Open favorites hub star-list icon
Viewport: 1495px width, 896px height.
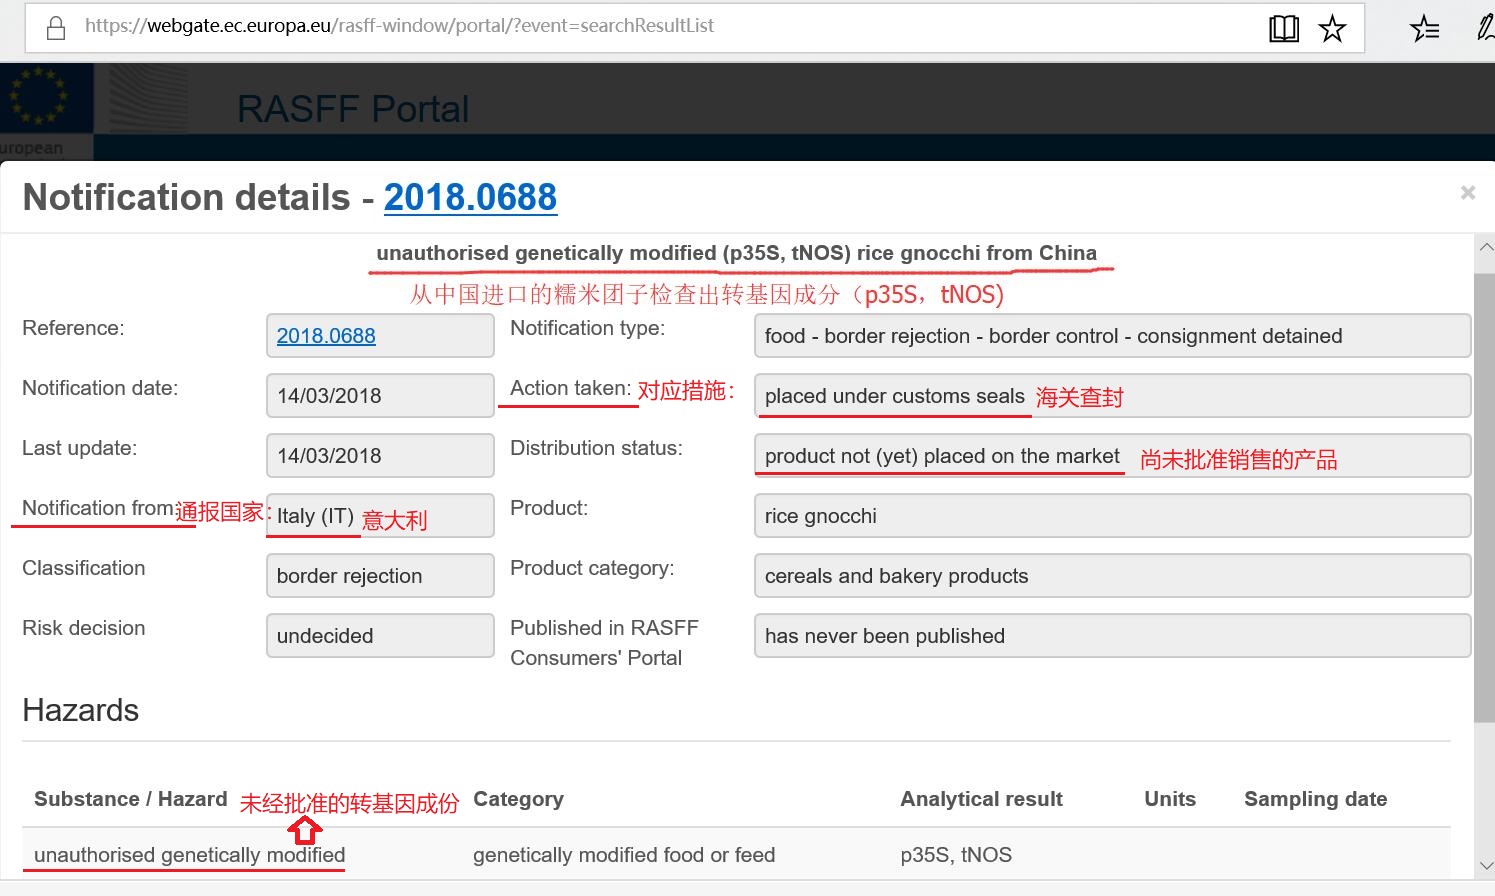coord(1425,28)
